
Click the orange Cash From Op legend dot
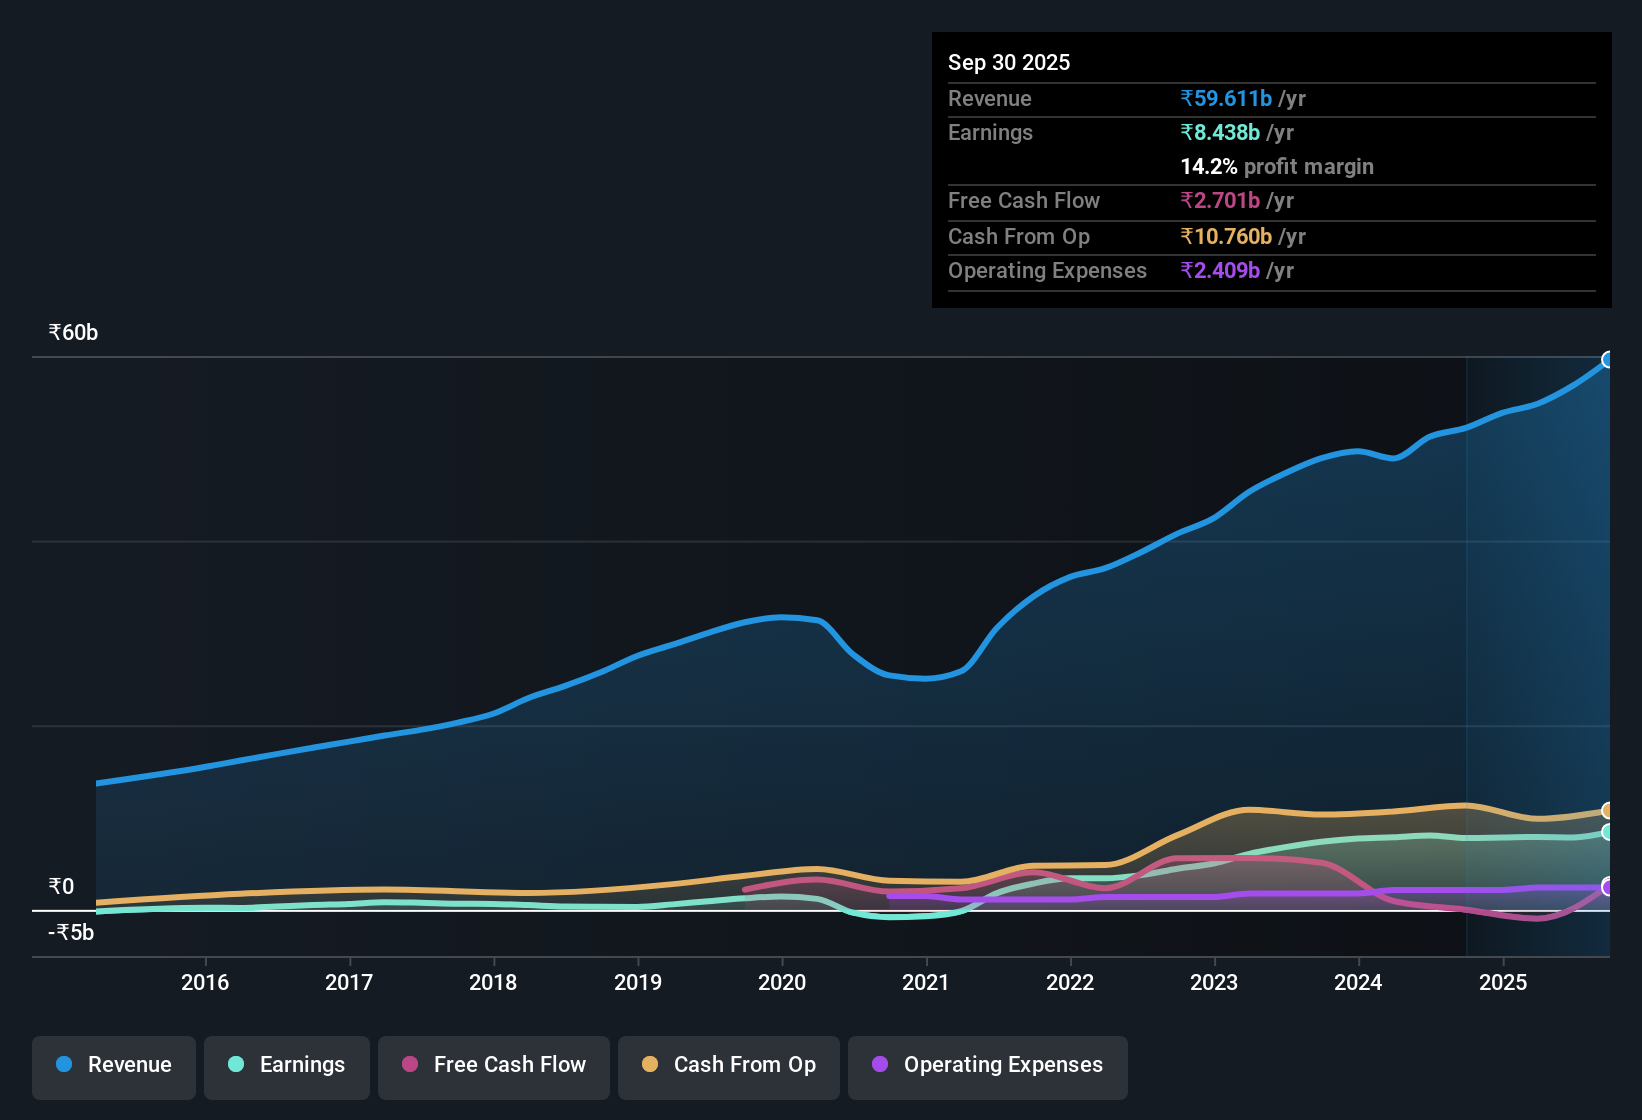coord(650,1065)
